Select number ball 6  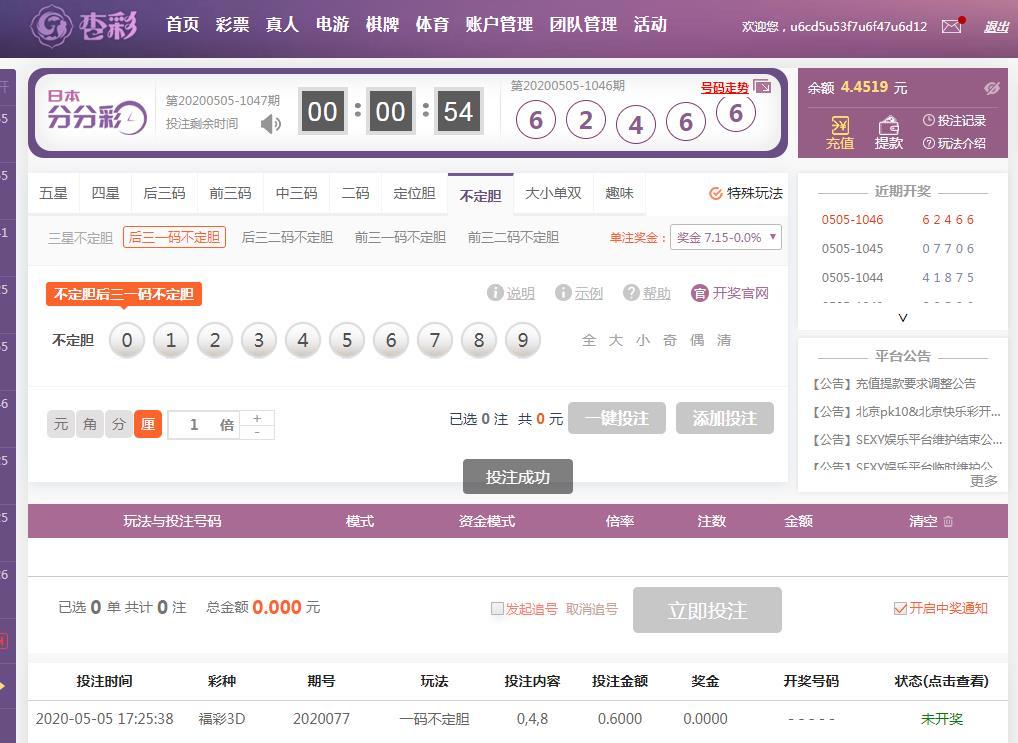[x=391, y=340]
